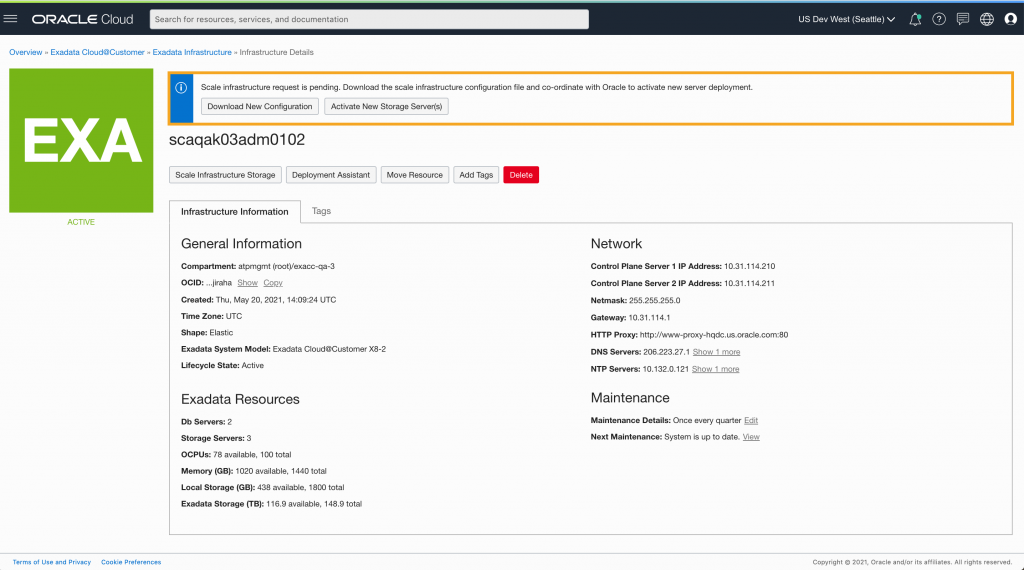Open the notifications bell icon
The image size is (1024, 570).
pyautogui.click(x=915, y=20)
